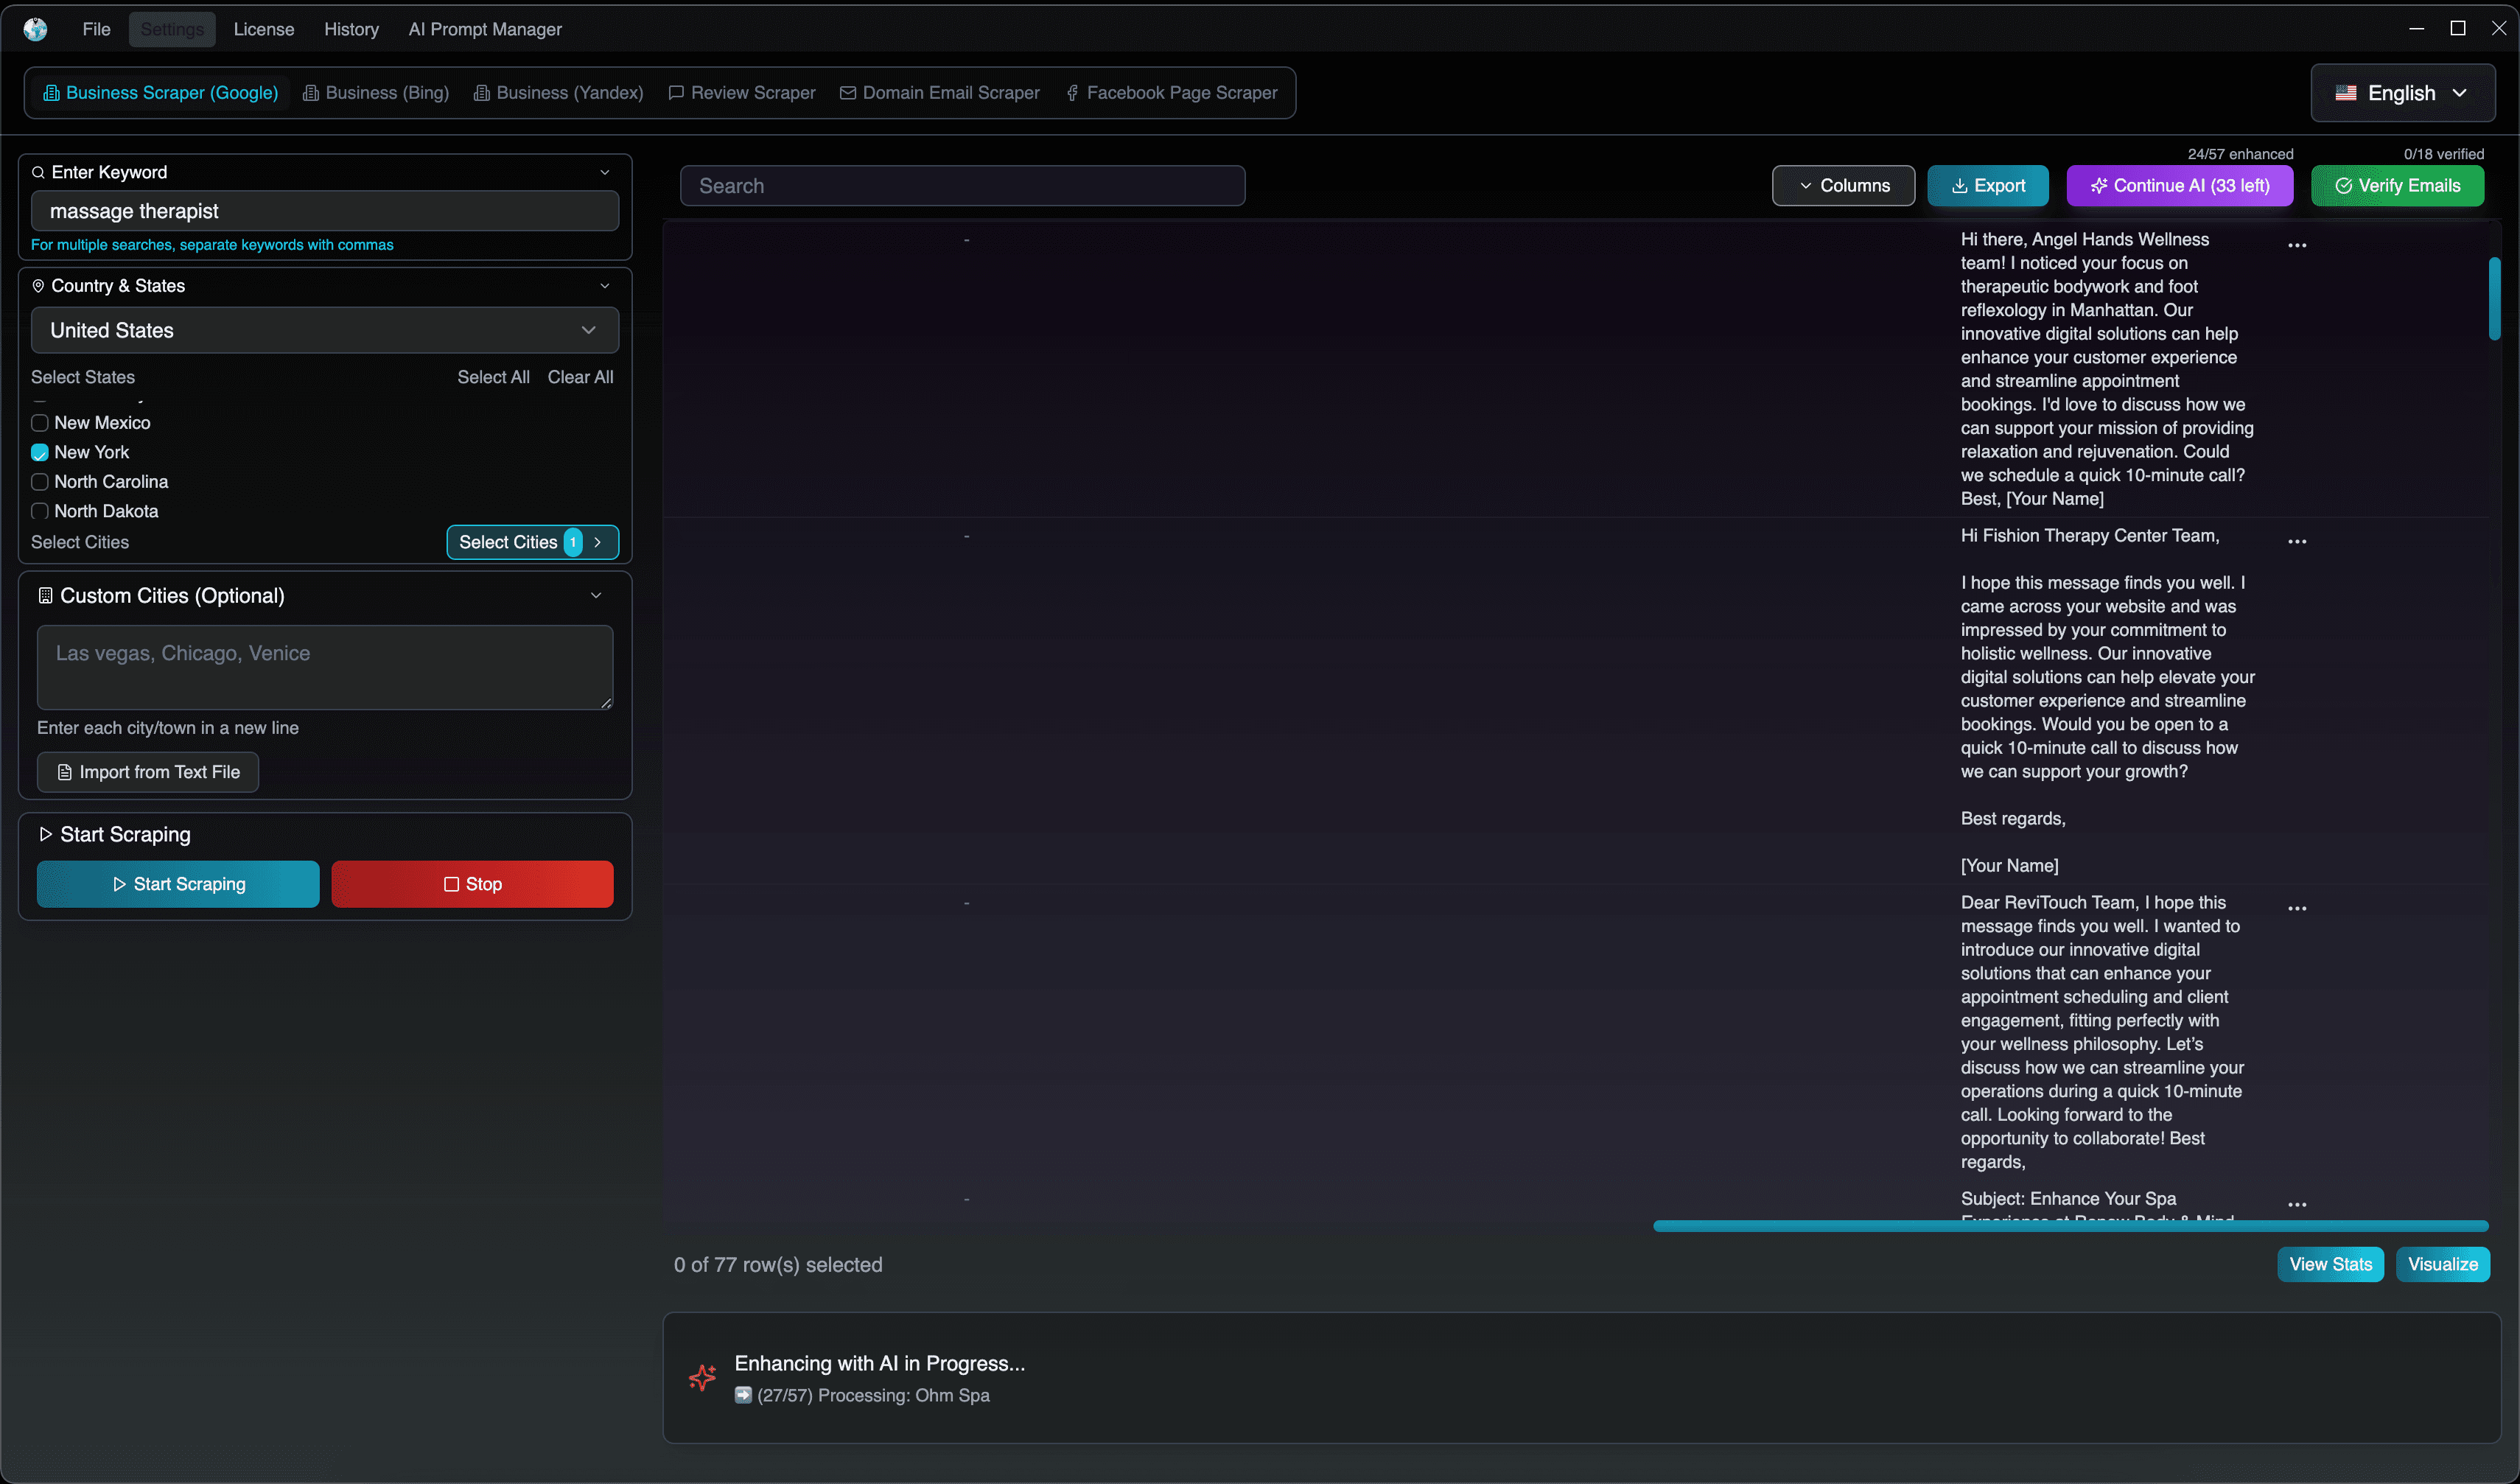Expand the Columns dropdown
The width and height of the screenshot is (2520, 1484).
(x=1843, y=186)
